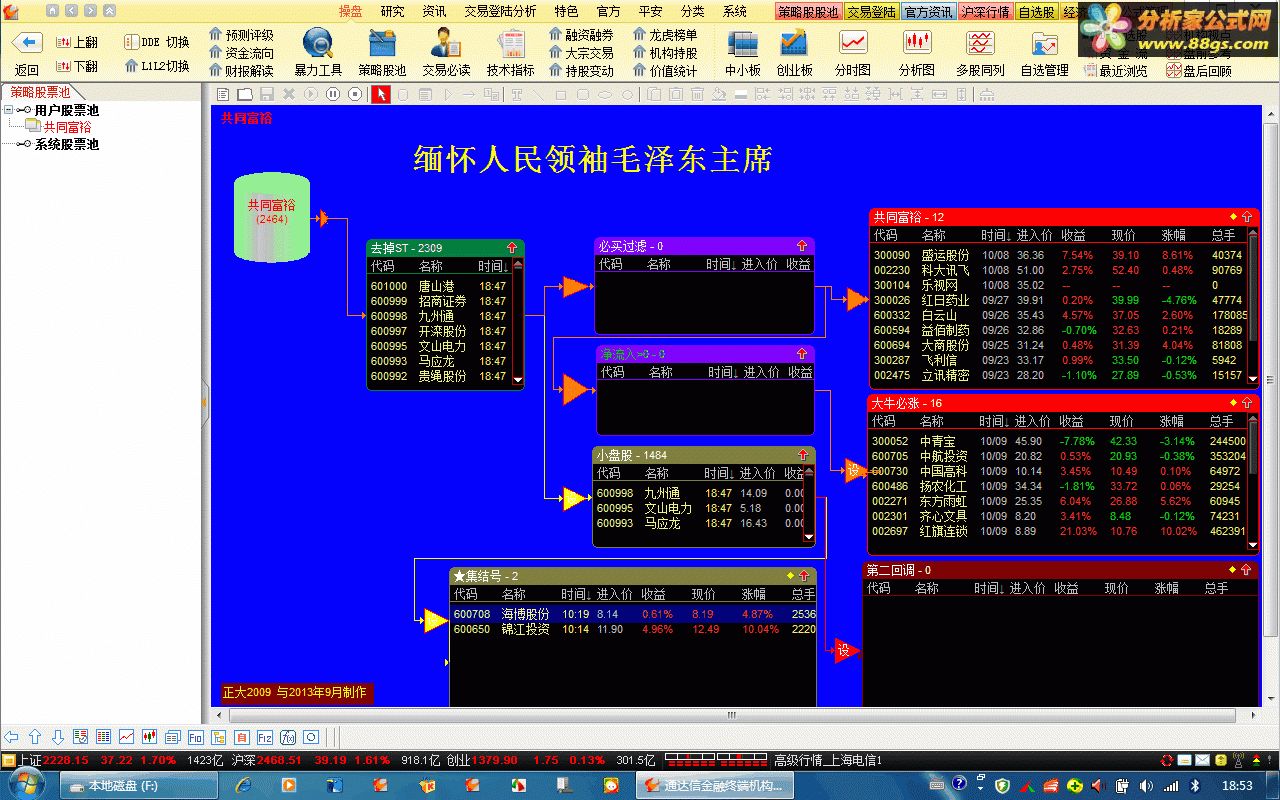Viewport: 1280px width, 800px height.
Task: Click the 上翻 page-up button
Action: (76, 42)
